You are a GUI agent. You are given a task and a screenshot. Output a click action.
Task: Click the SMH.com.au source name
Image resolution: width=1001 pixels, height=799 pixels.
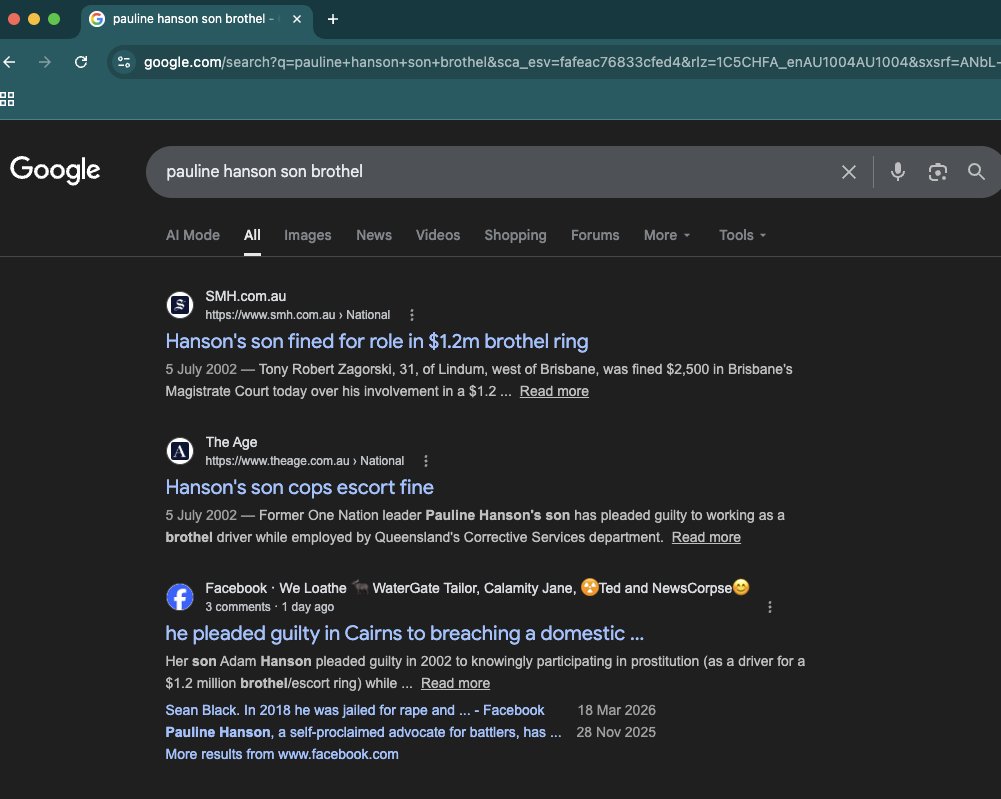click(x=246, y=296)
